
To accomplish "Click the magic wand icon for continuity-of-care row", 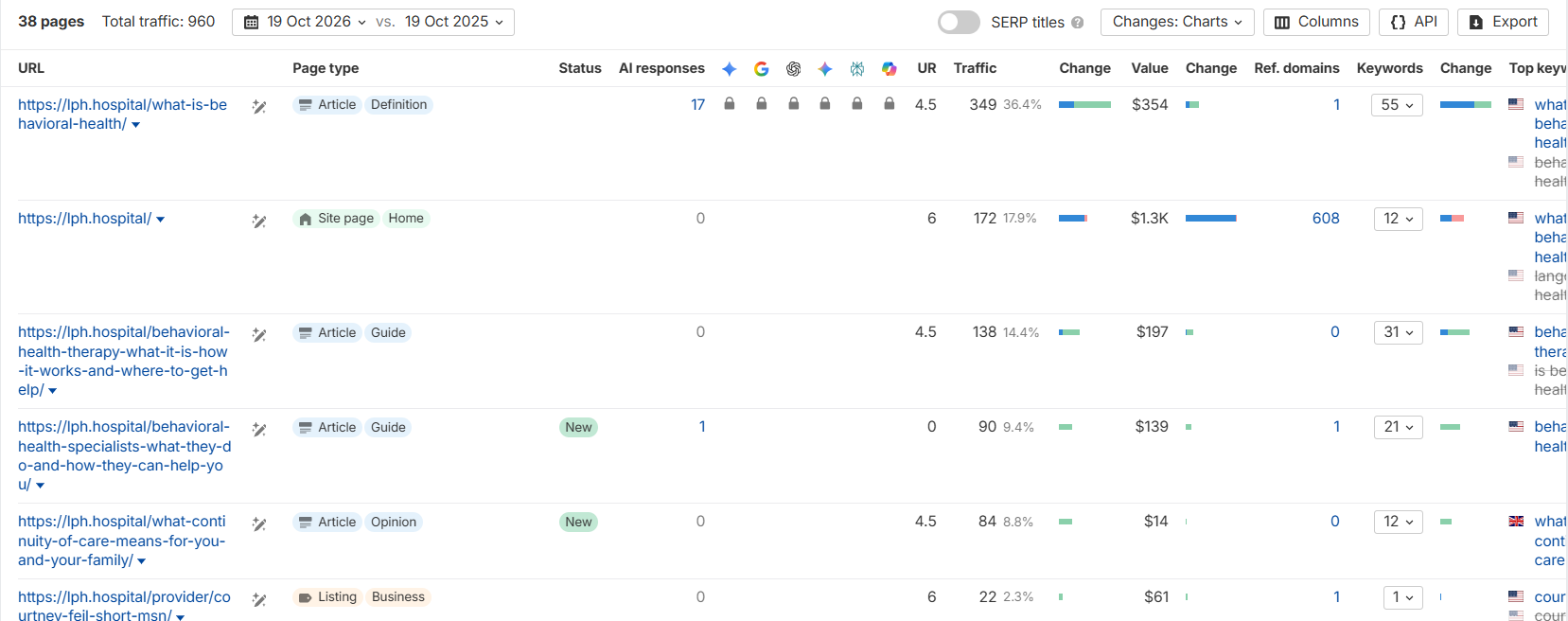I will 259,523.
